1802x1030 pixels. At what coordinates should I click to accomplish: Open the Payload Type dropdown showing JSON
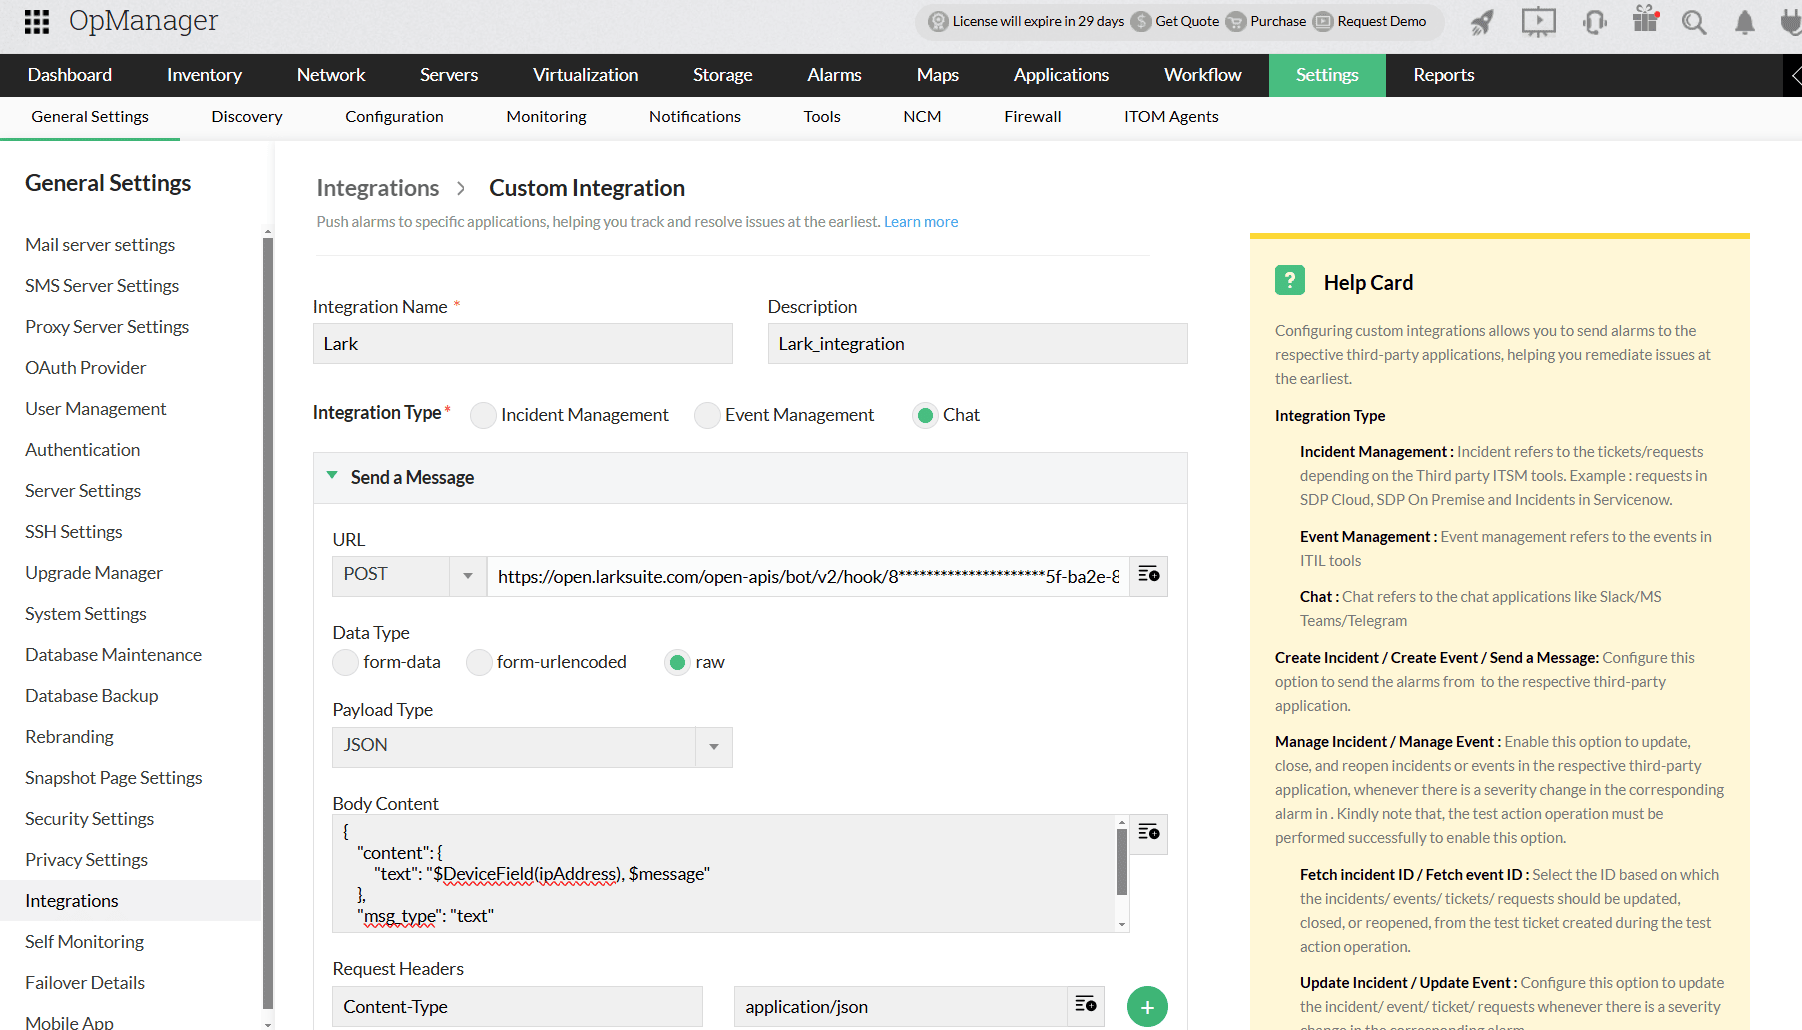[x=713, y=746]
